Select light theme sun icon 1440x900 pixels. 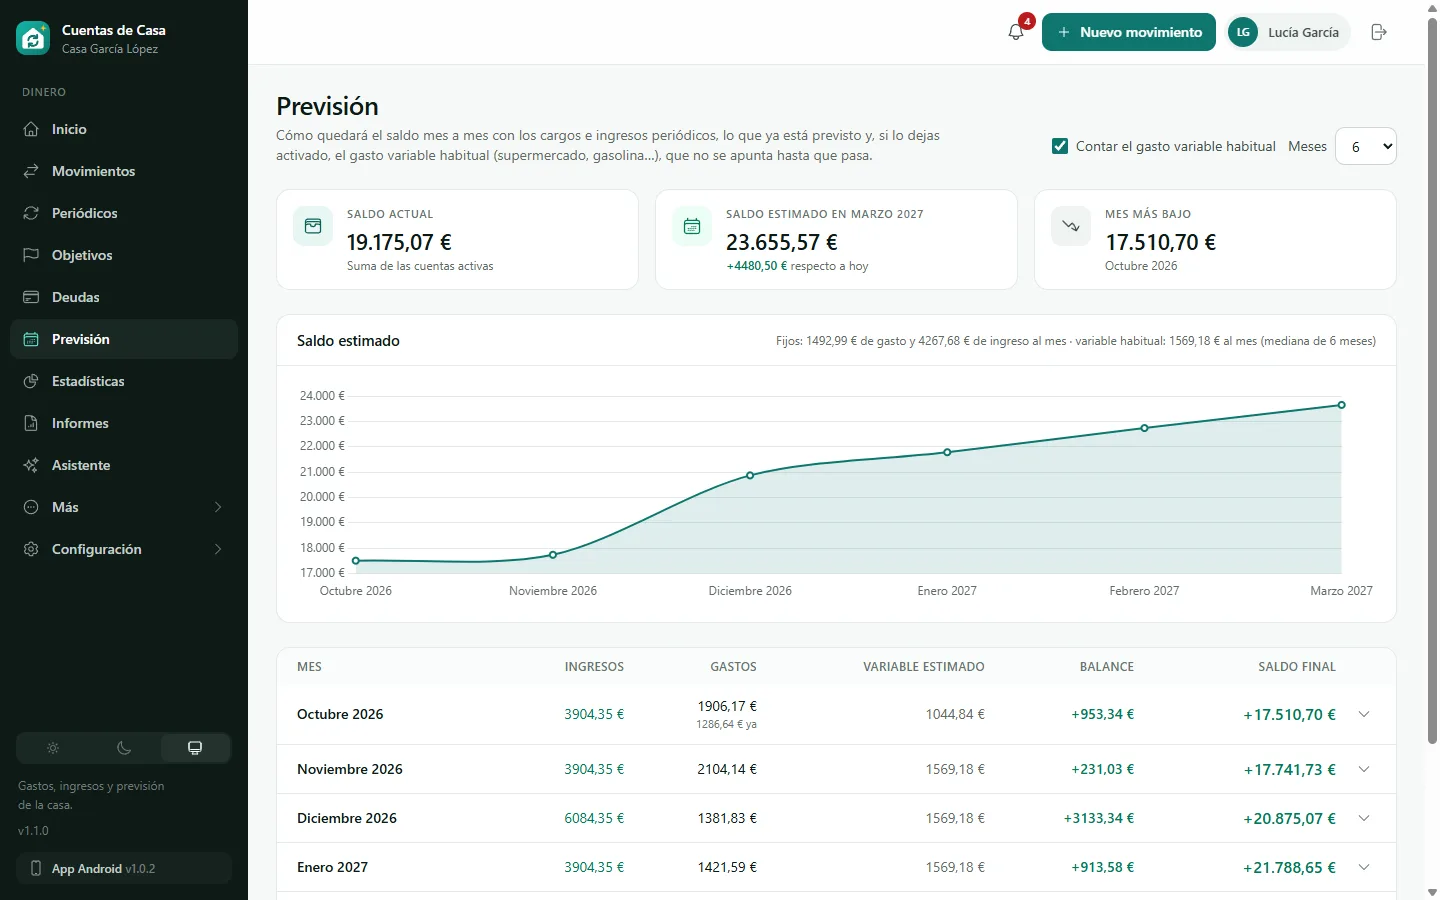53,748
